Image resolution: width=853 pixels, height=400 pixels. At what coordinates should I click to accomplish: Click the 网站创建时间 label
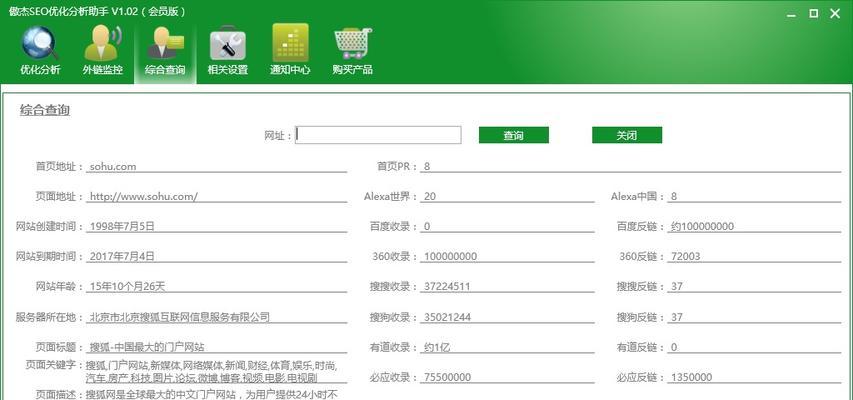[x=49, y=226]
